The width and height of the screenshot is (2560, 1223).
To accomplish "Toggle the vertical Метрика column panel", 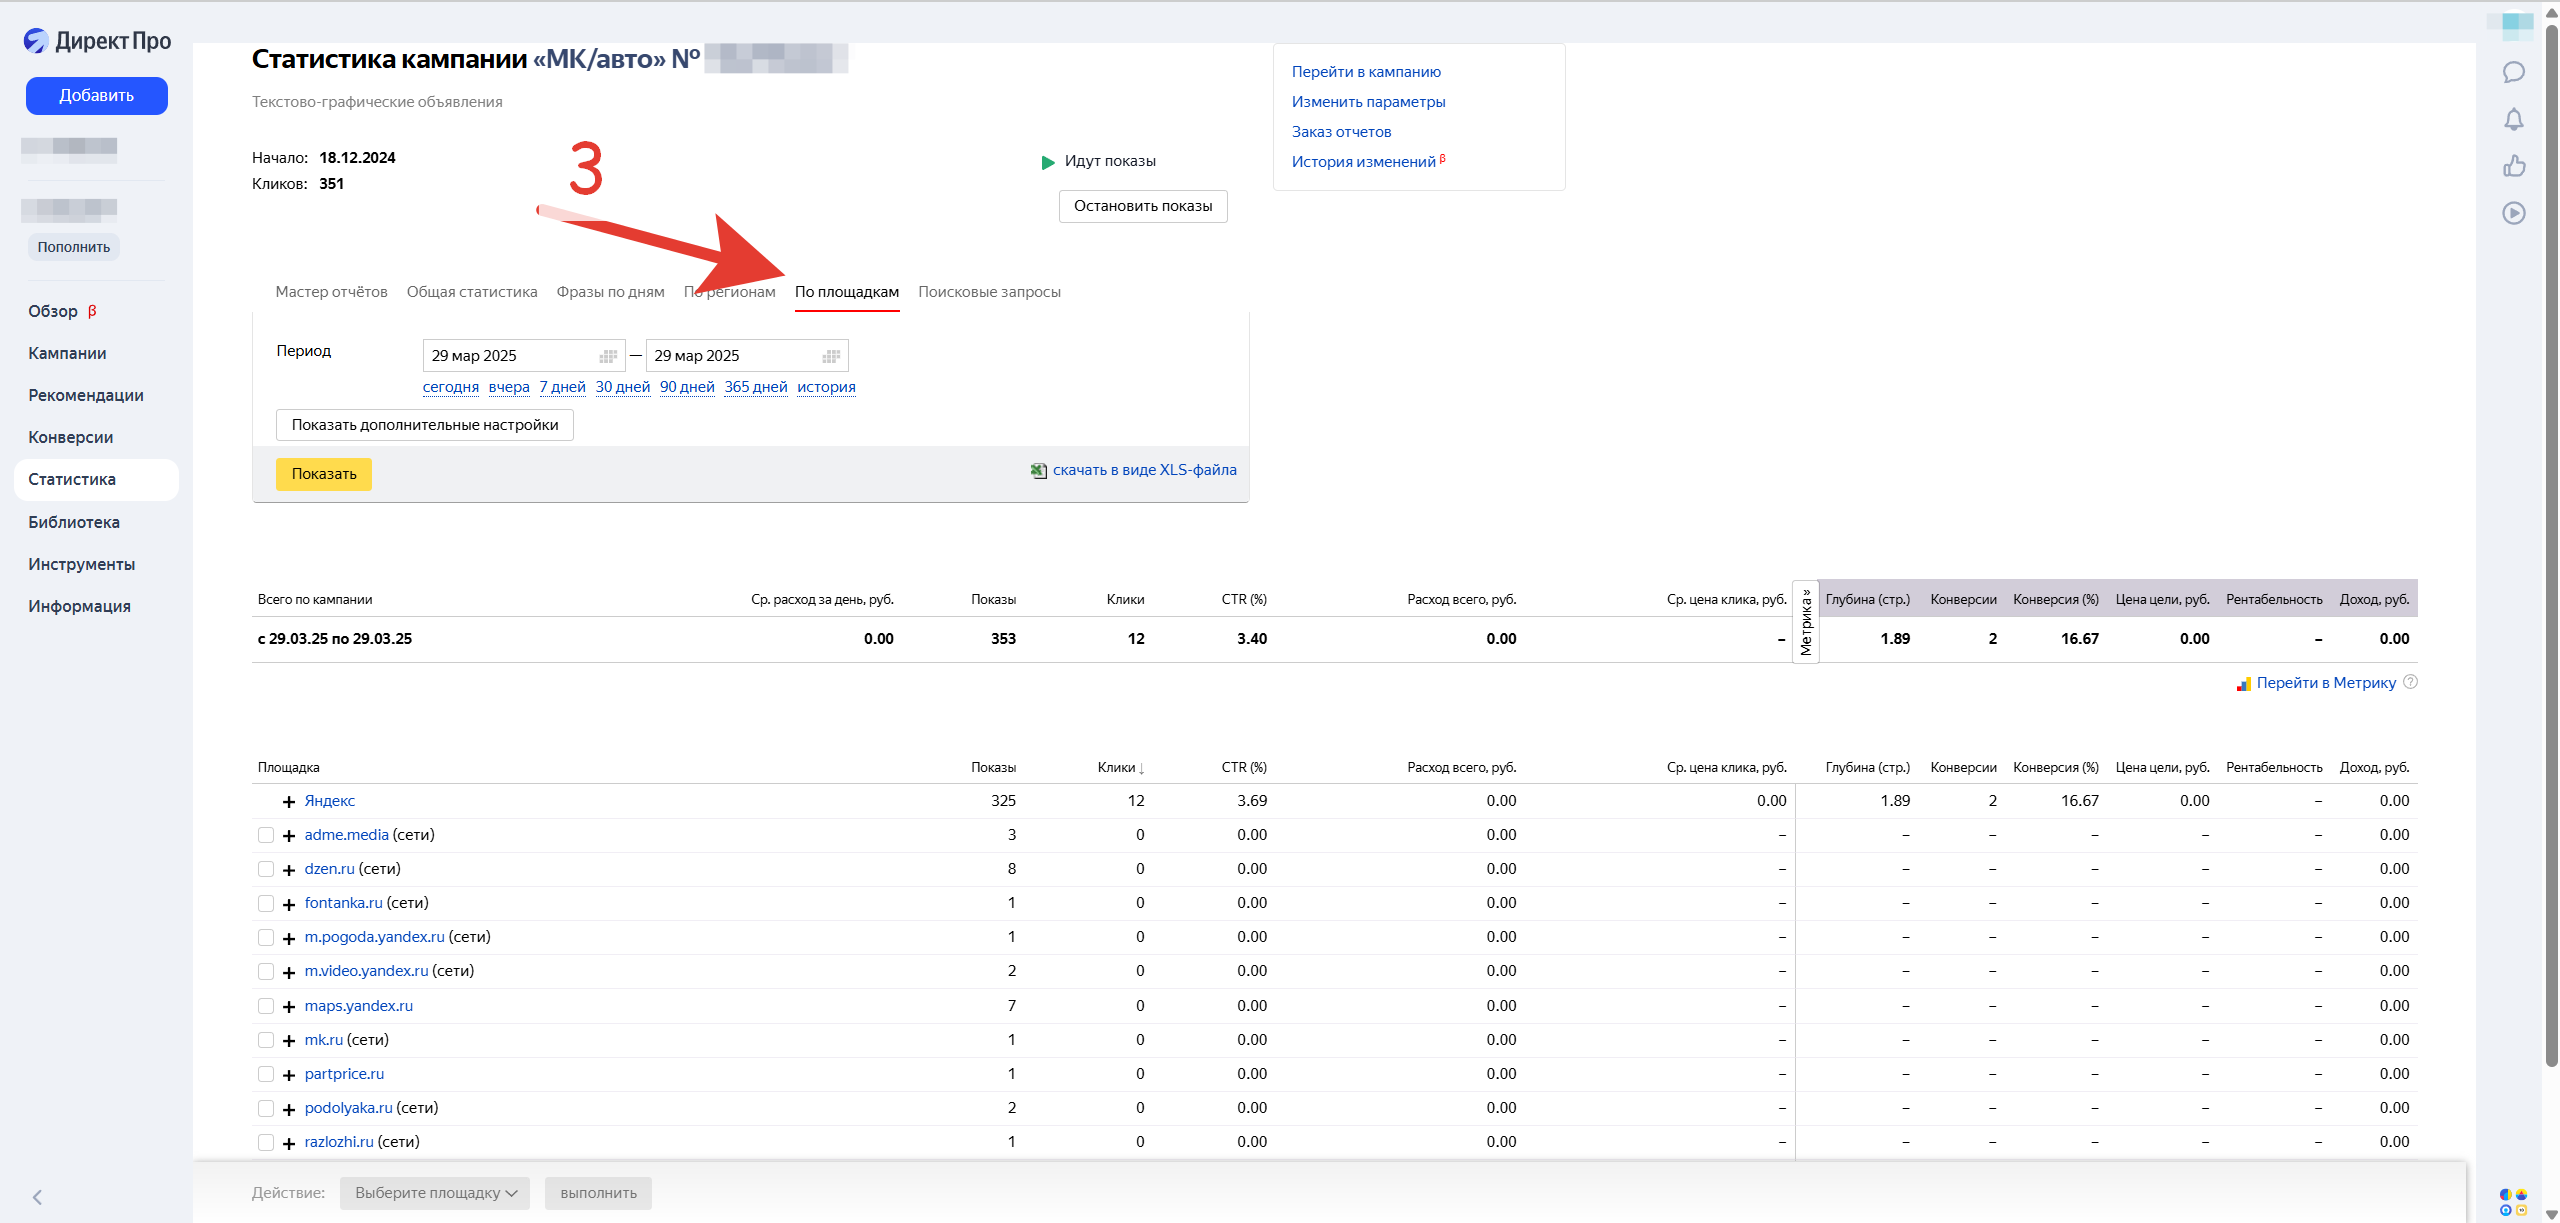I will pyautogui.click(x=1805, y=621).
